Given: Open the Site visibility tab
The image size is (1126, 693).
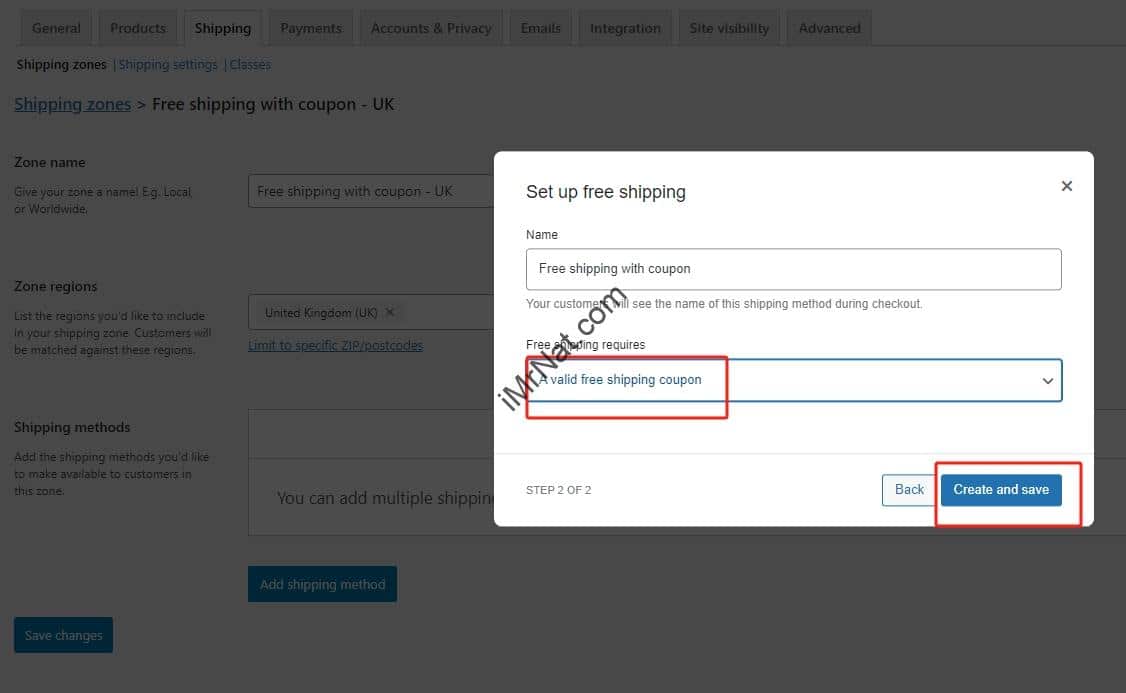Looking at the screenshot, I should [x=729, y=28].
